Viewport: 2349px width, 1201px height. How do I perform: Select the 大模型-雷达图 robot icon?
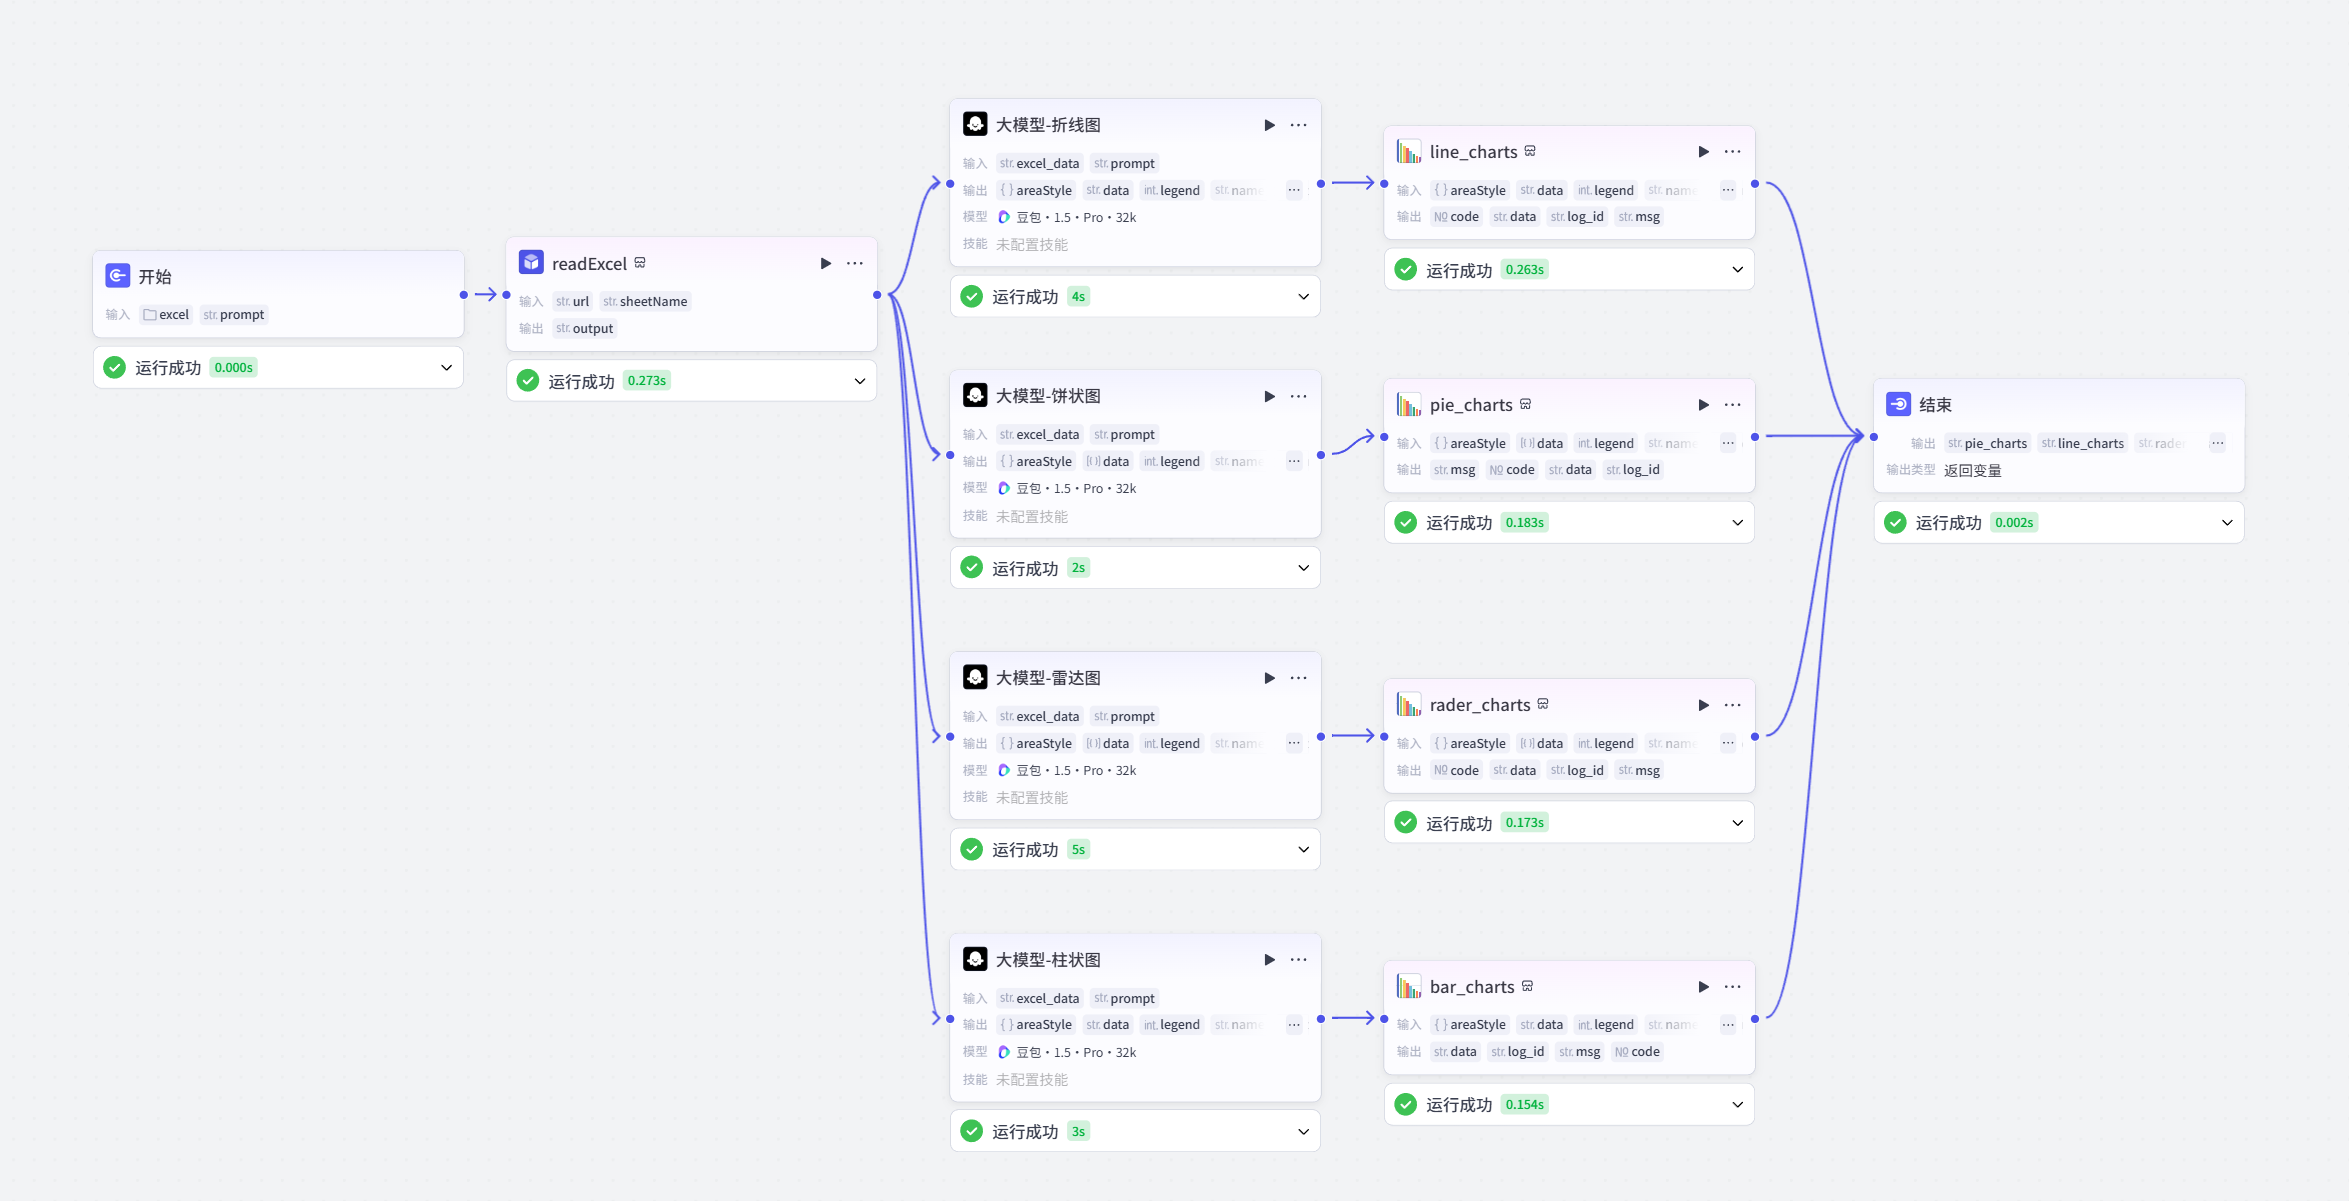point(974,677)
